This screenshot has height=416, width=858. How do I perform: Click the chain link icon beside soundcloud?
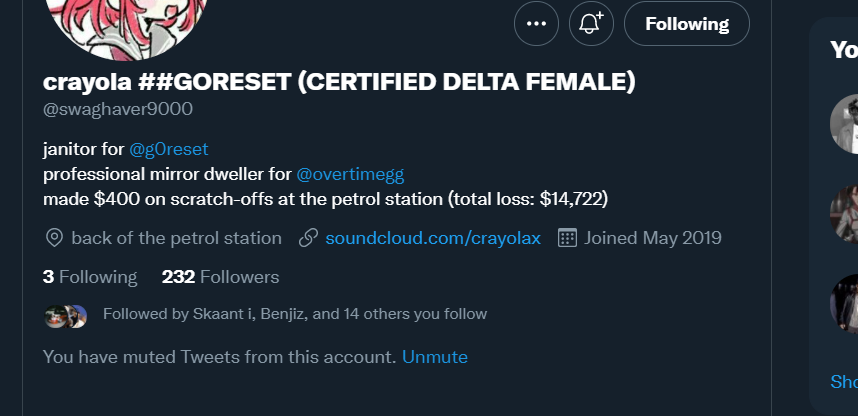pos(309,238)
